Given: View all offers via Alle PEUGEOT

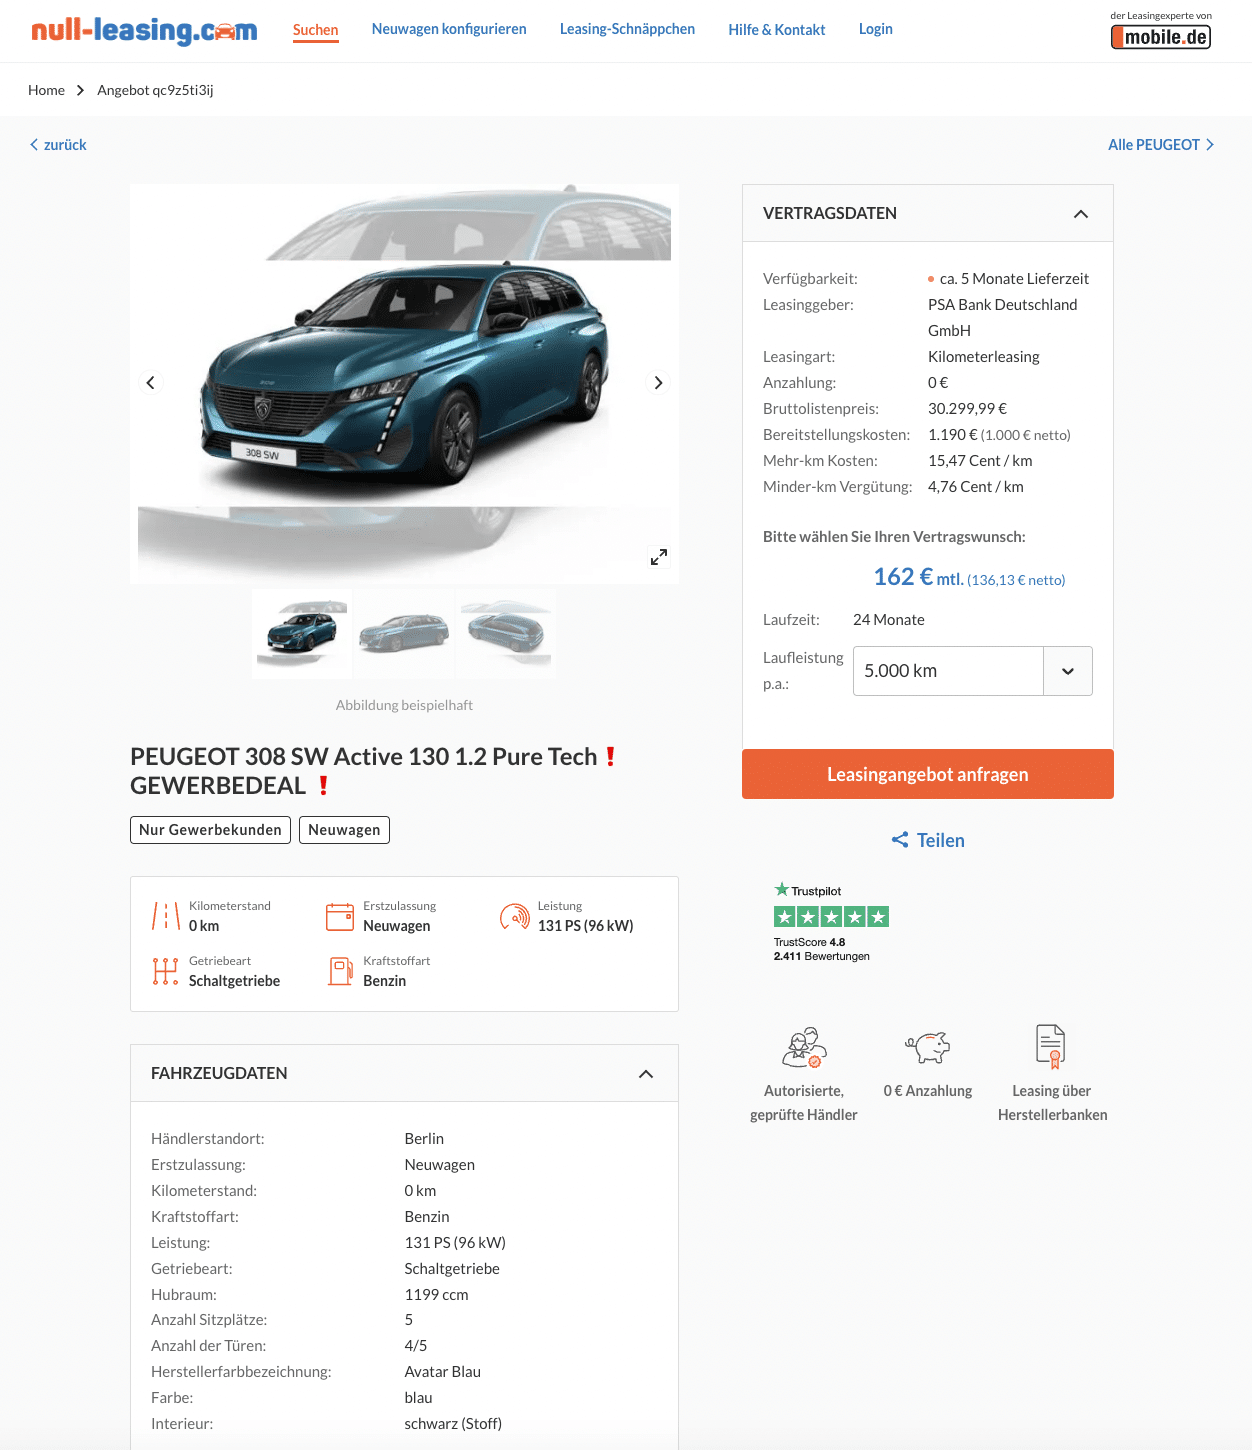Looking at the screenshot, I should coord(1161,145).
